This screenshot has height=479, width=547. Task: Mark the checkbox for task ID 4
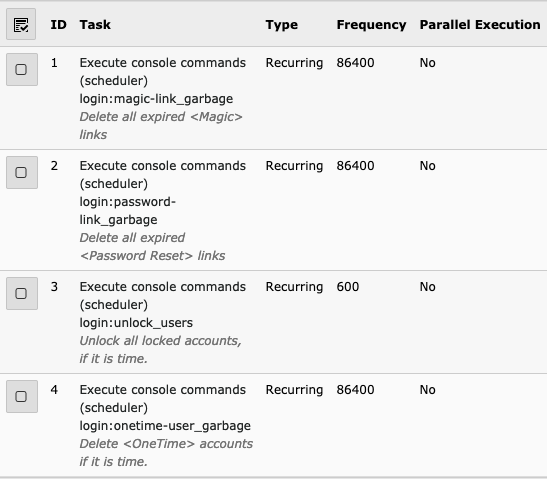tap(22, 396)
